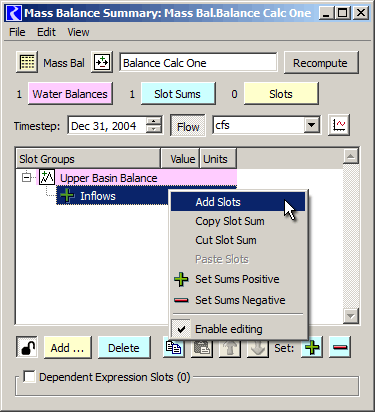Open the Edit menu
The image size is (375, 412).
click(x=46, y=32)
